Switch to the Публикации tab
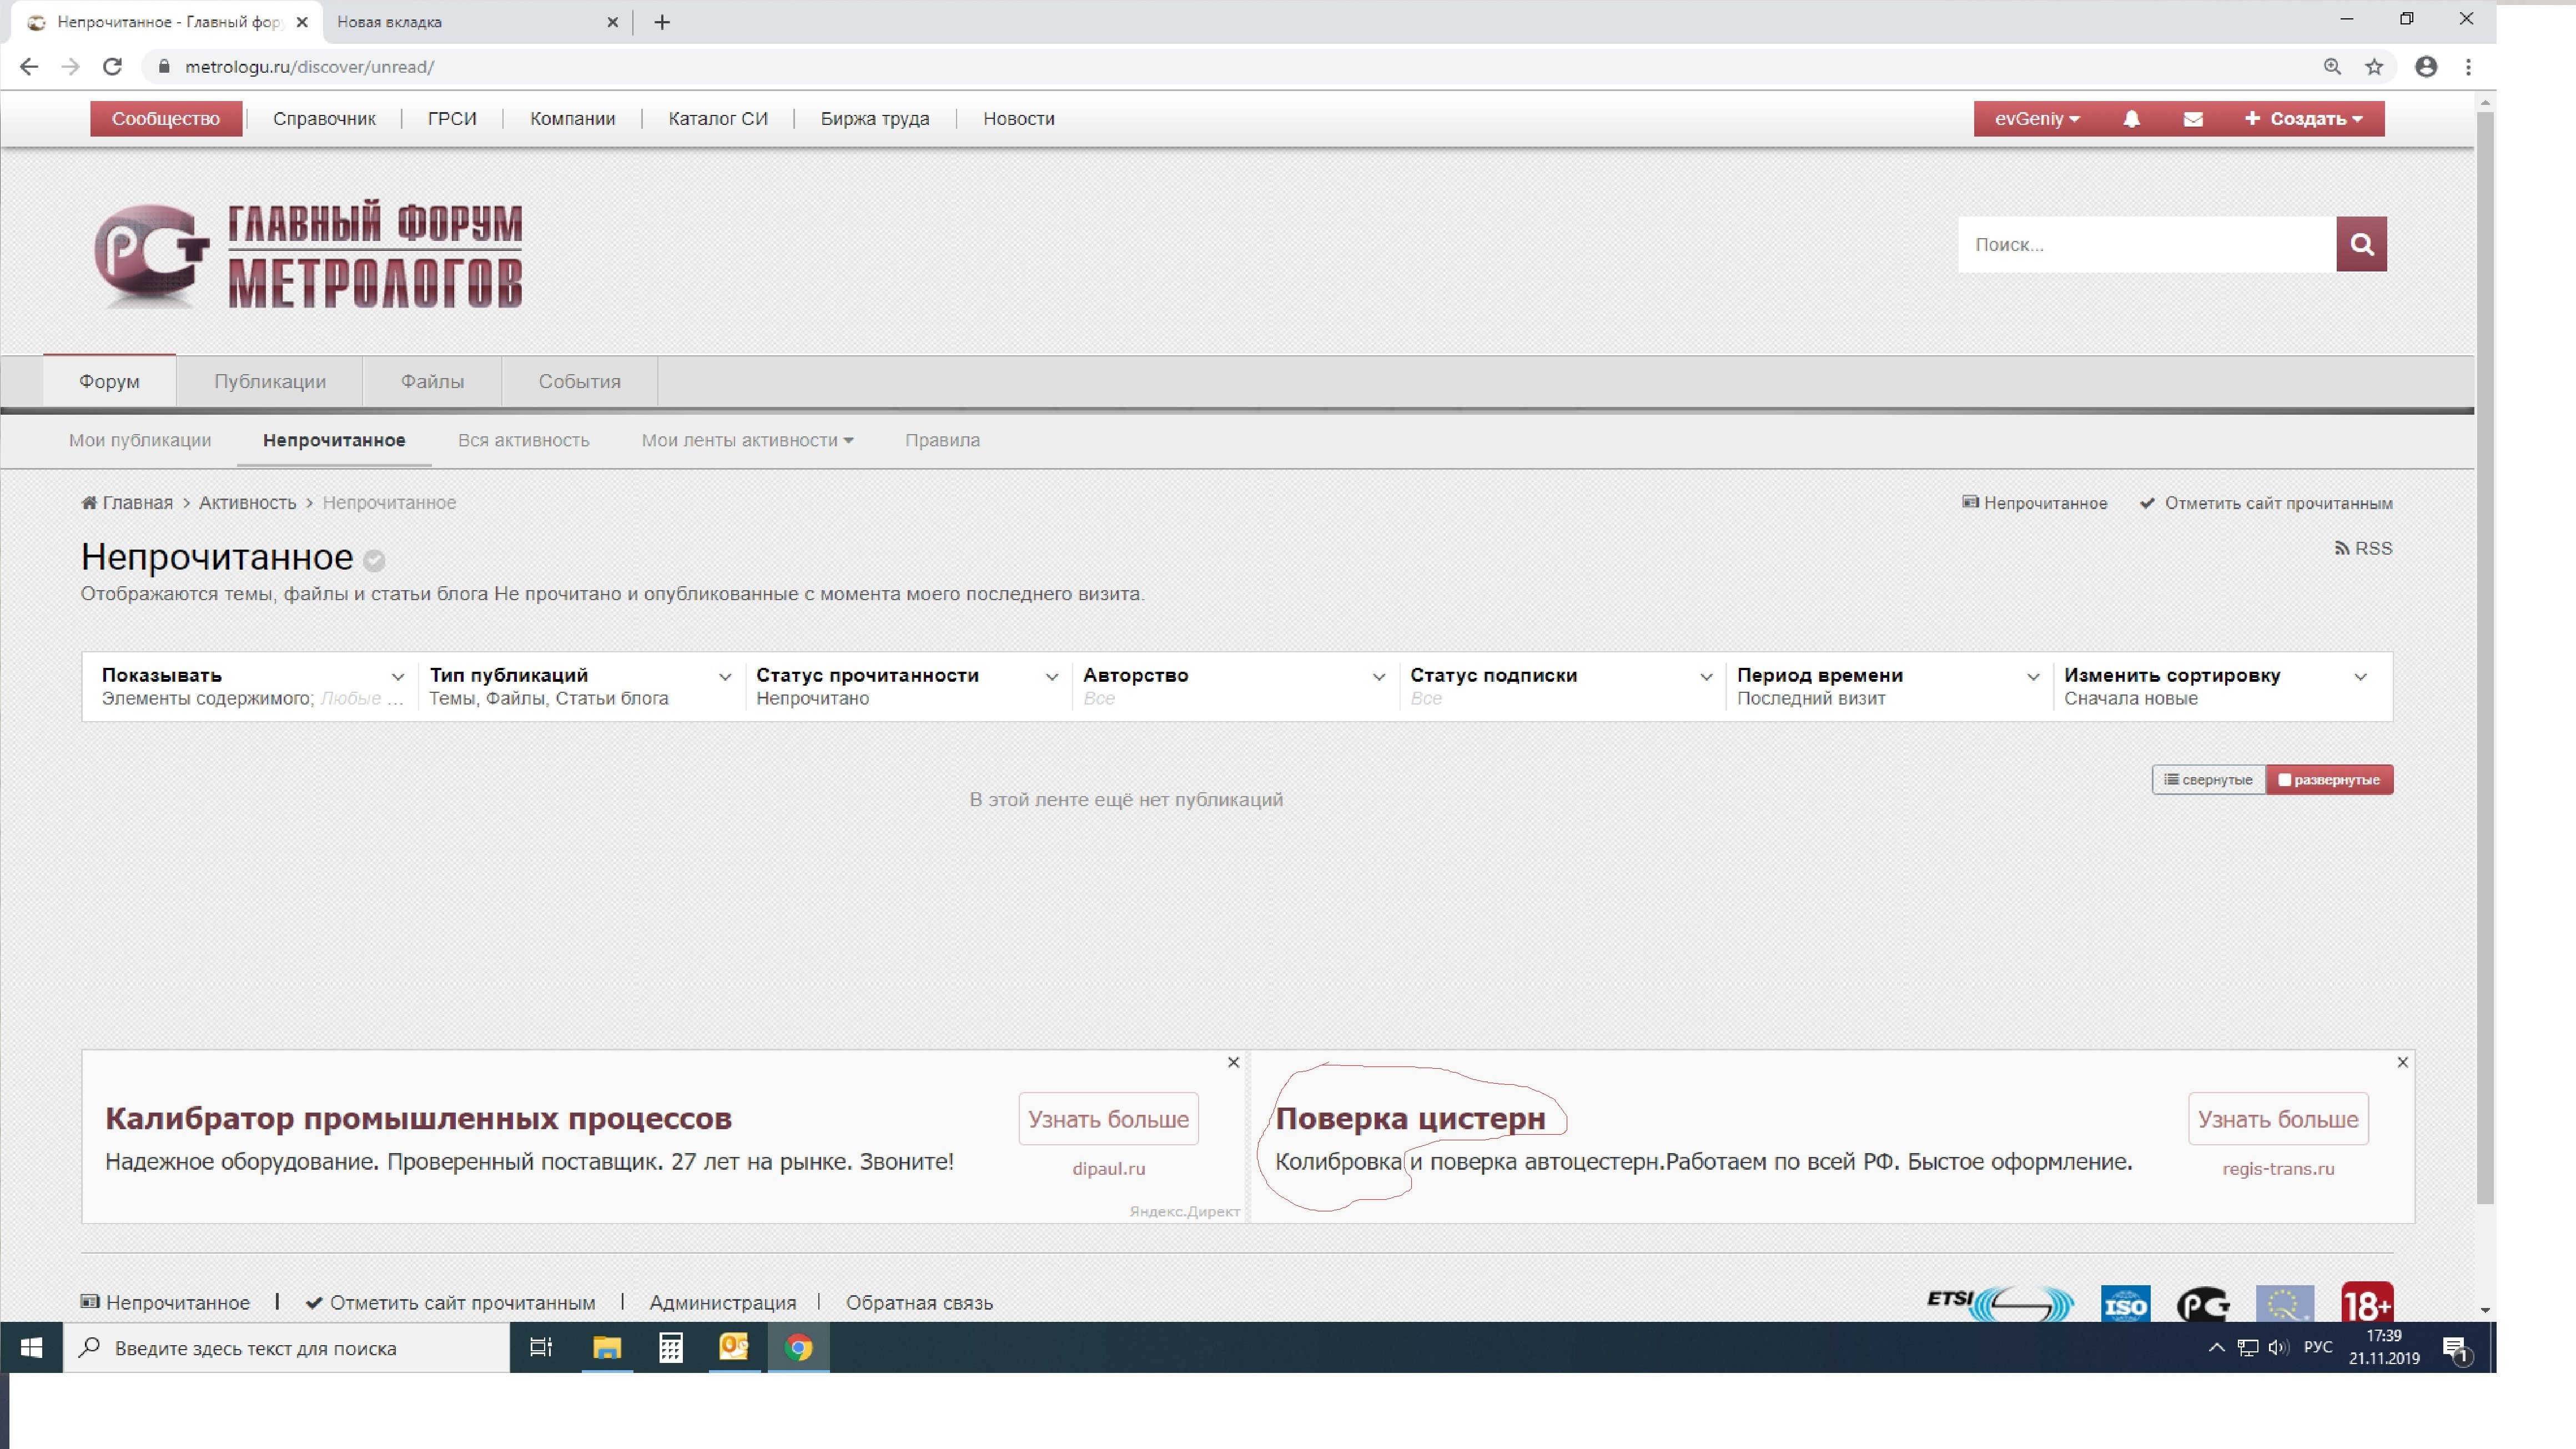This screenshot has width=2576, height=1449. tap(270, 381)
